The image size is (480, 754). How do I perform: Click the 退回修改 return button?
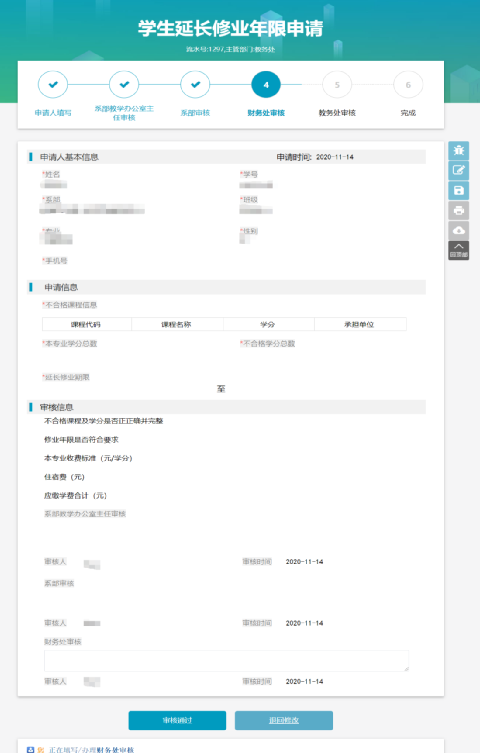[x=284, y=720]
